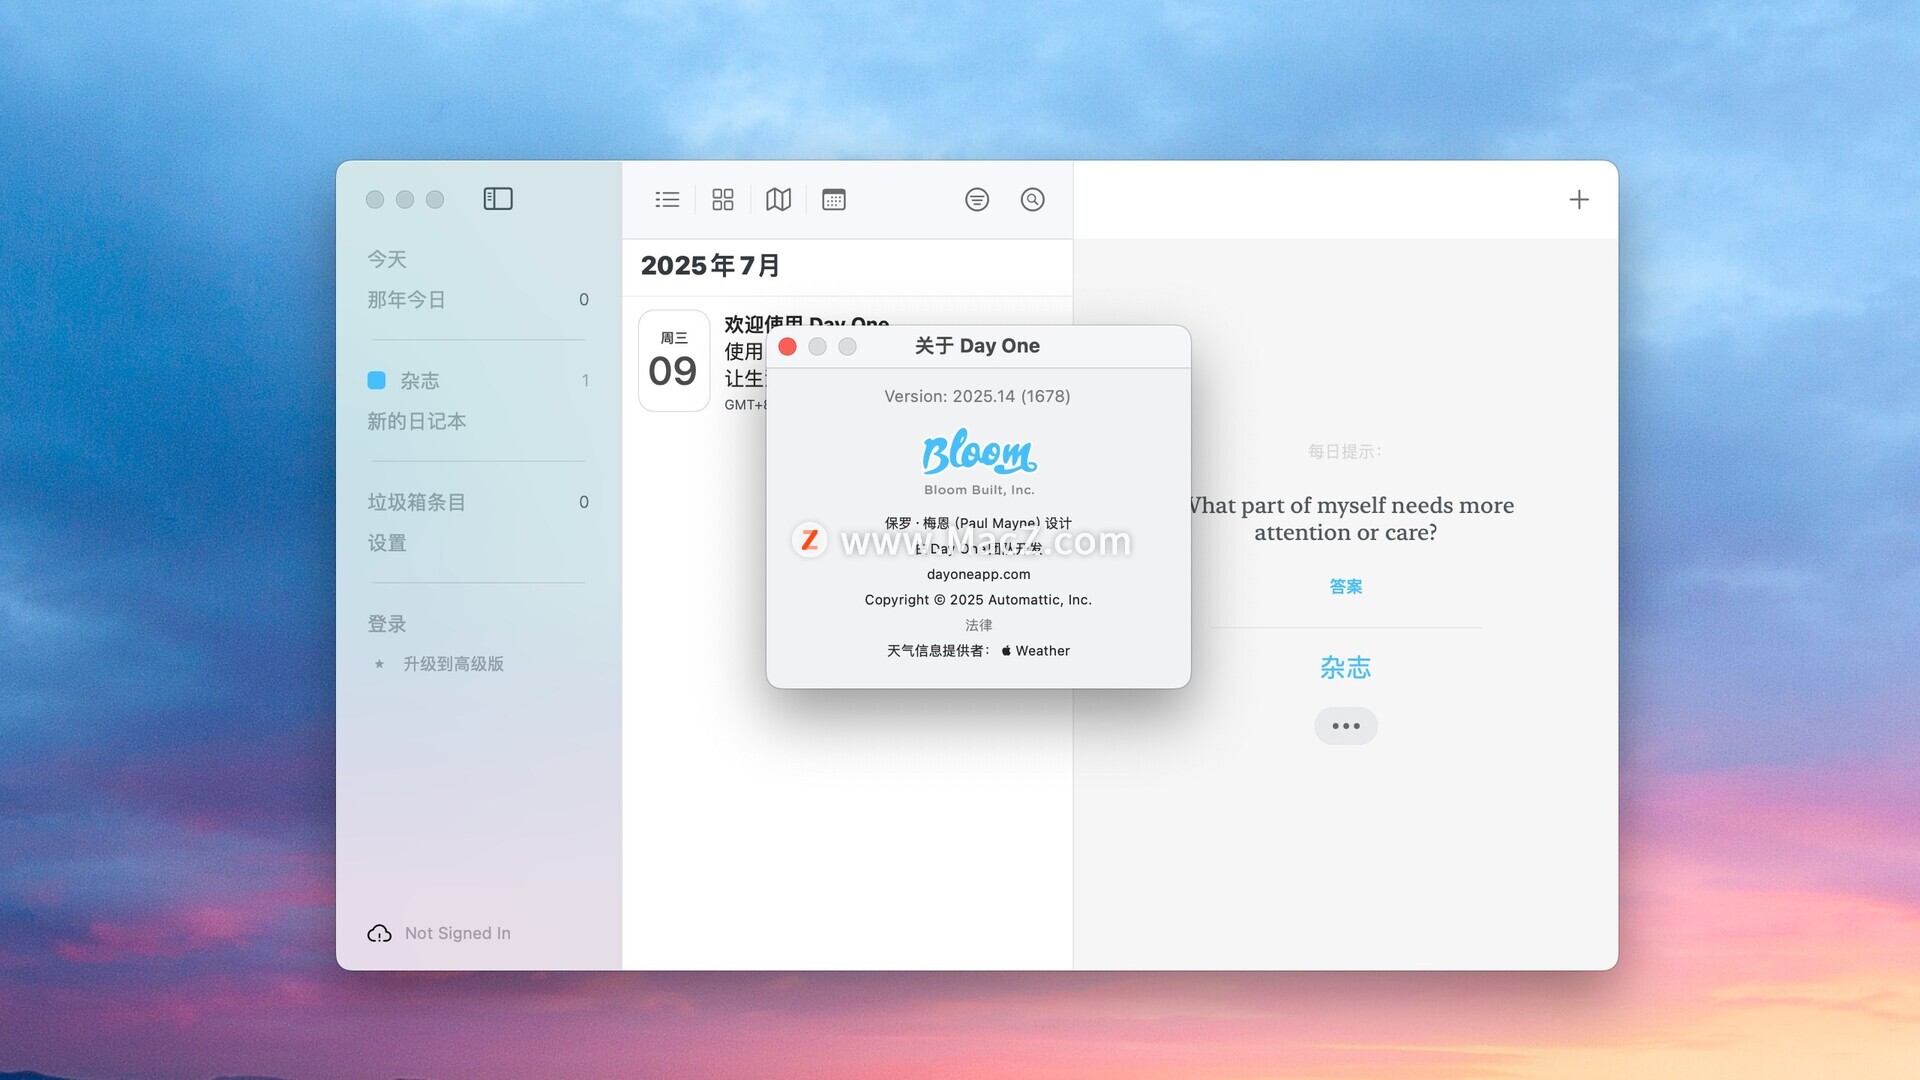Open the three-dots more button
The width and height of the screenshot is (1920, 1080).
(x=1346, y=726)
